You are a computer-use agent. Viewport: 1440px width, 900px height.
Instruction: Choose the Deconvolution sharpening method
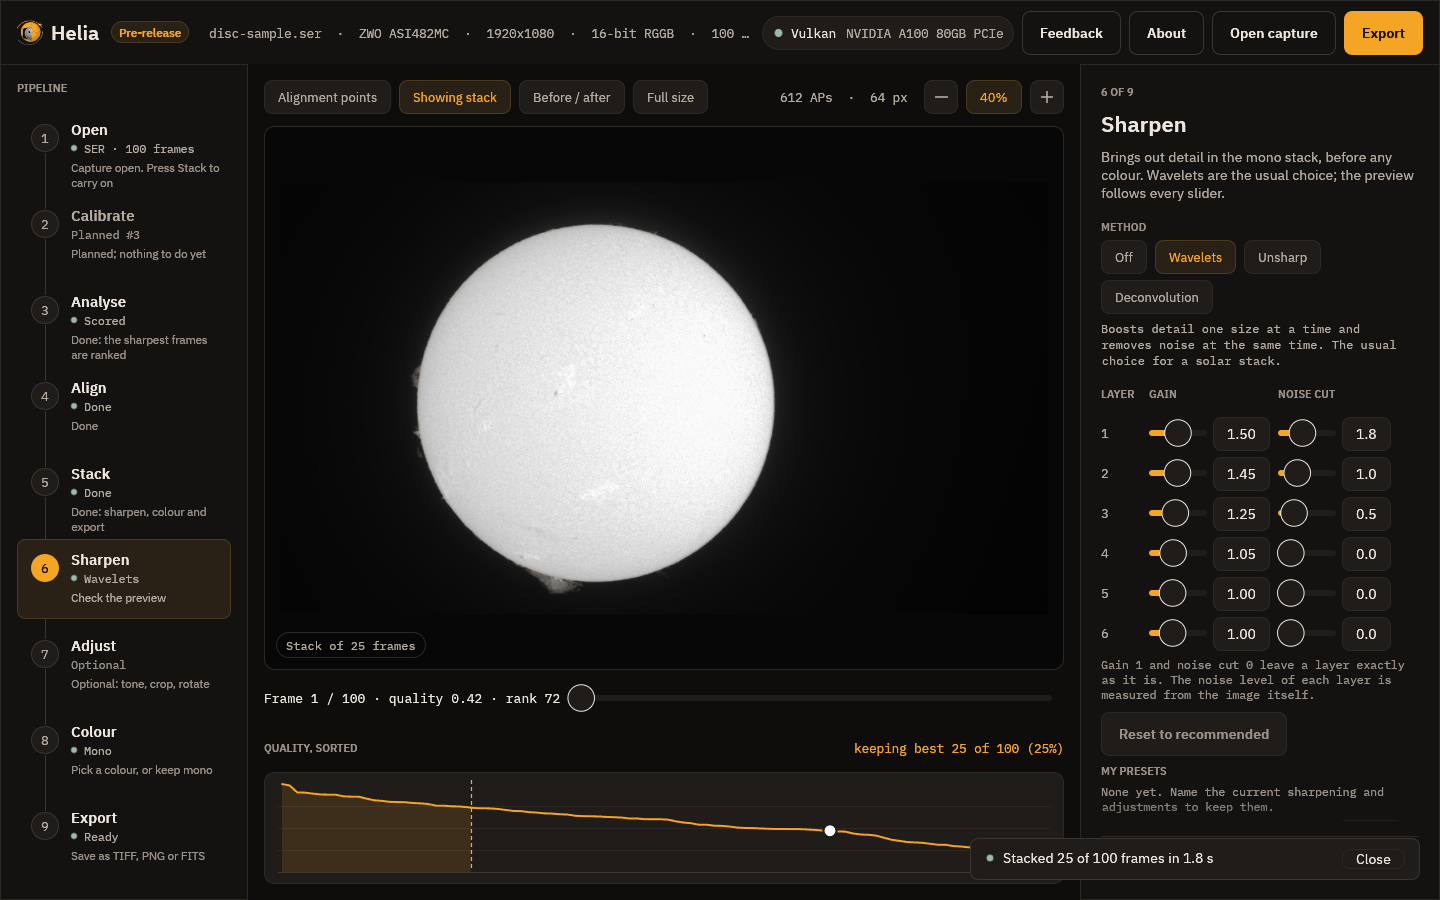[1157, 297]
